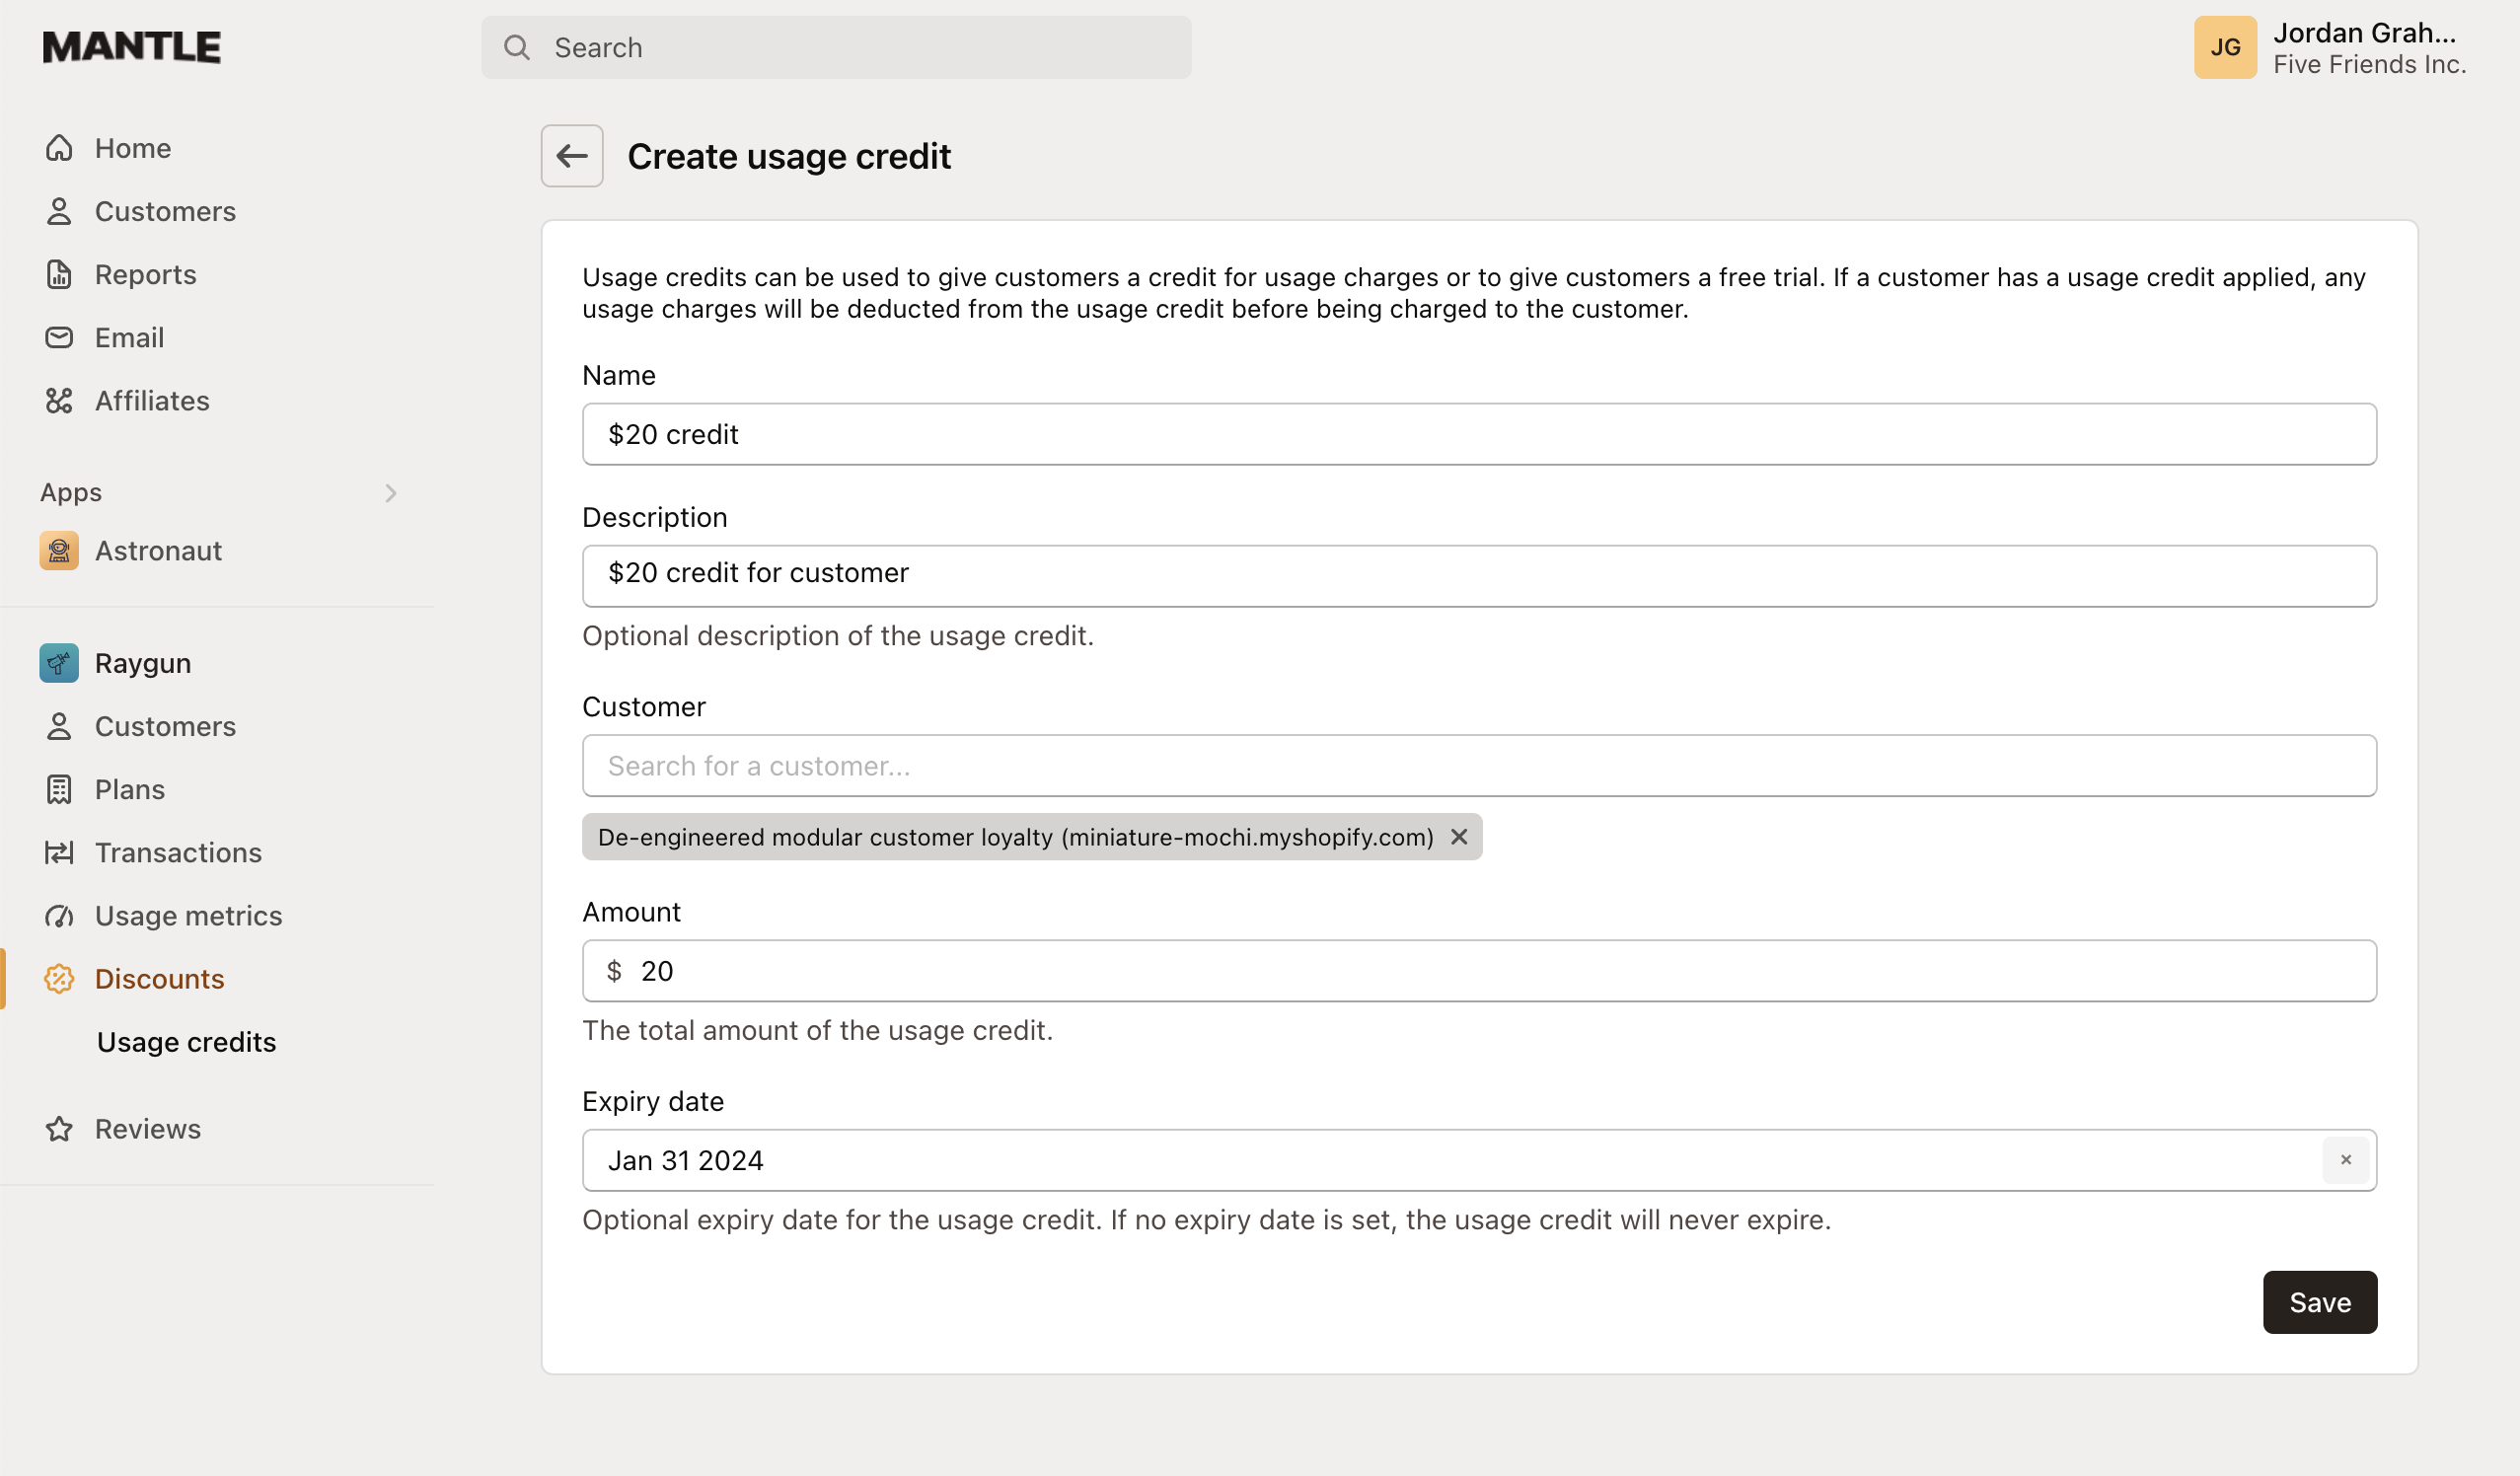The width and height of the screenshot is (2520, 1476).
Task: Click the back arrow next to Create usage credit
Action: [571, 156]
